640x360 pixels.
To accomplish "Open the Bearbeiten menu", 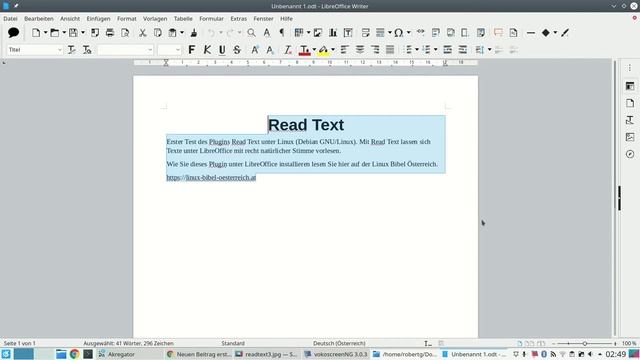I will pyautogui.click(x=39, y=19).
